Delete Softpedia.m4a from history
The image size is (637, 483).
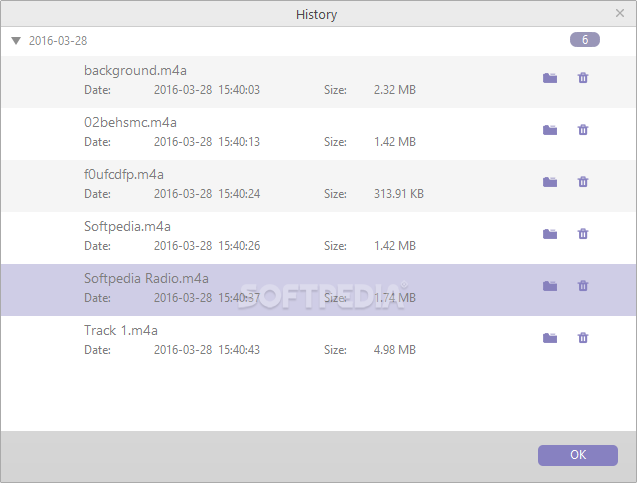(583, 234)
